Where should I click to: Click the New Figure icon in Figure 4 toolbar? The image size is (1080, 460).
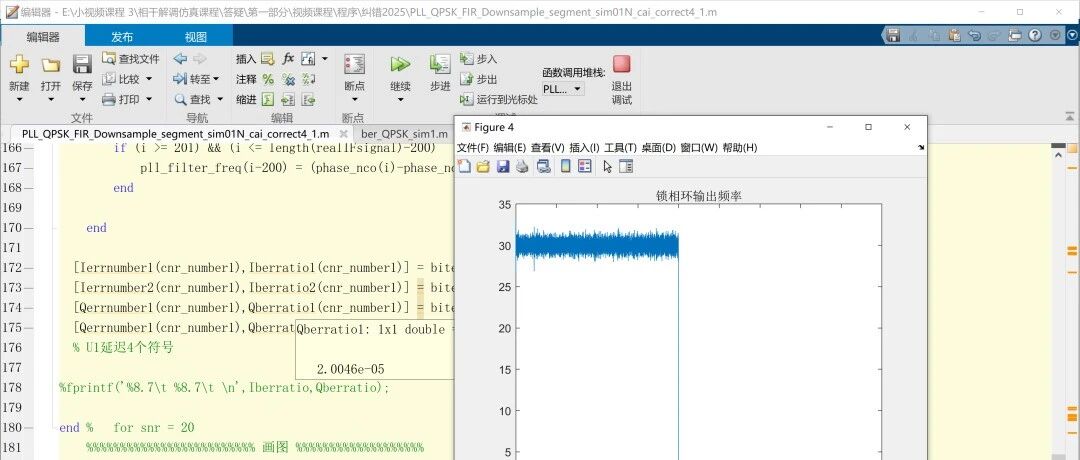click(x=465, y=166)
